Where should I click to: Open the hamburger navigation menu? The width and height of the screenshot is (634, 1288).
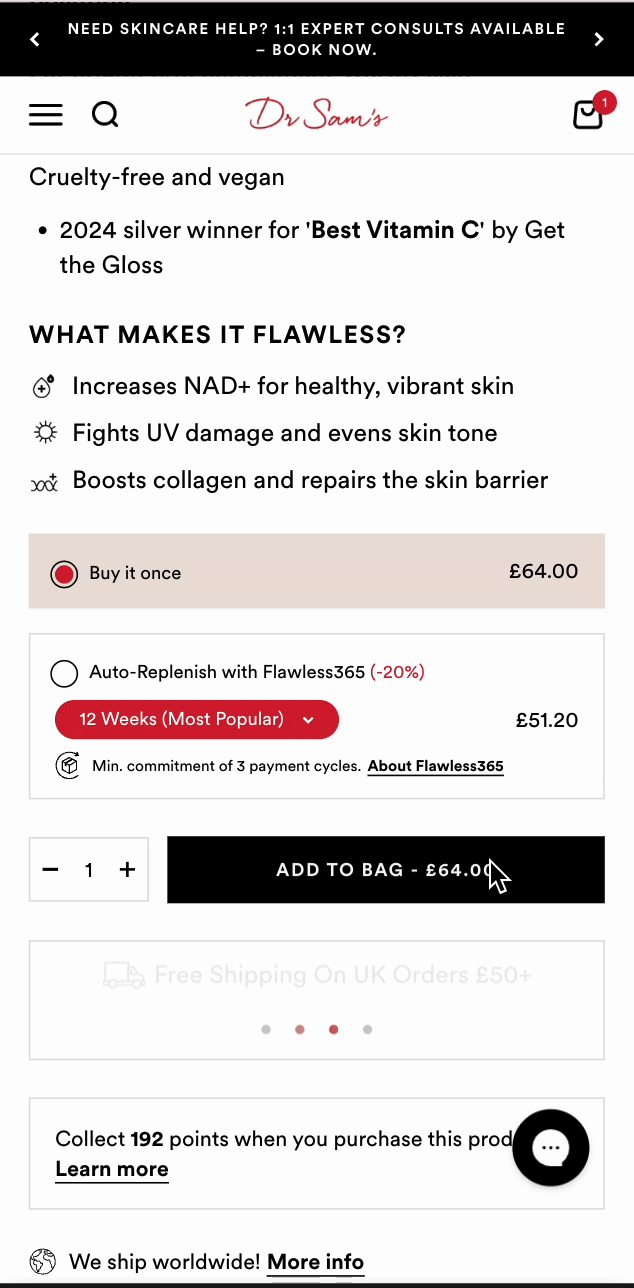tap(46, 115)
